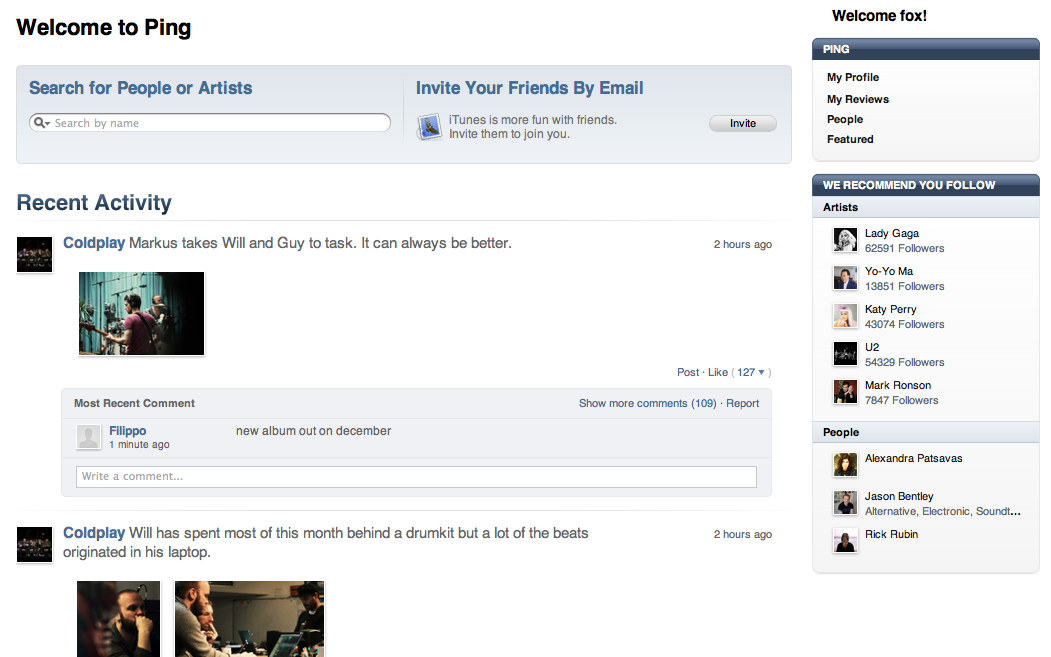Click Filippo's blank avatar icon
The height and width of the screenshot is (657, 1051).
click(x=88, y=436)
